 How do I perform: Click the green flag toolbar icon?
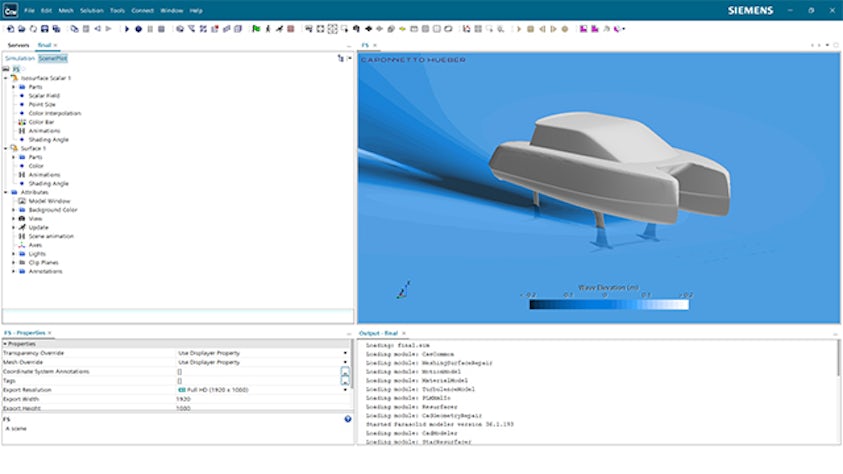256,29
